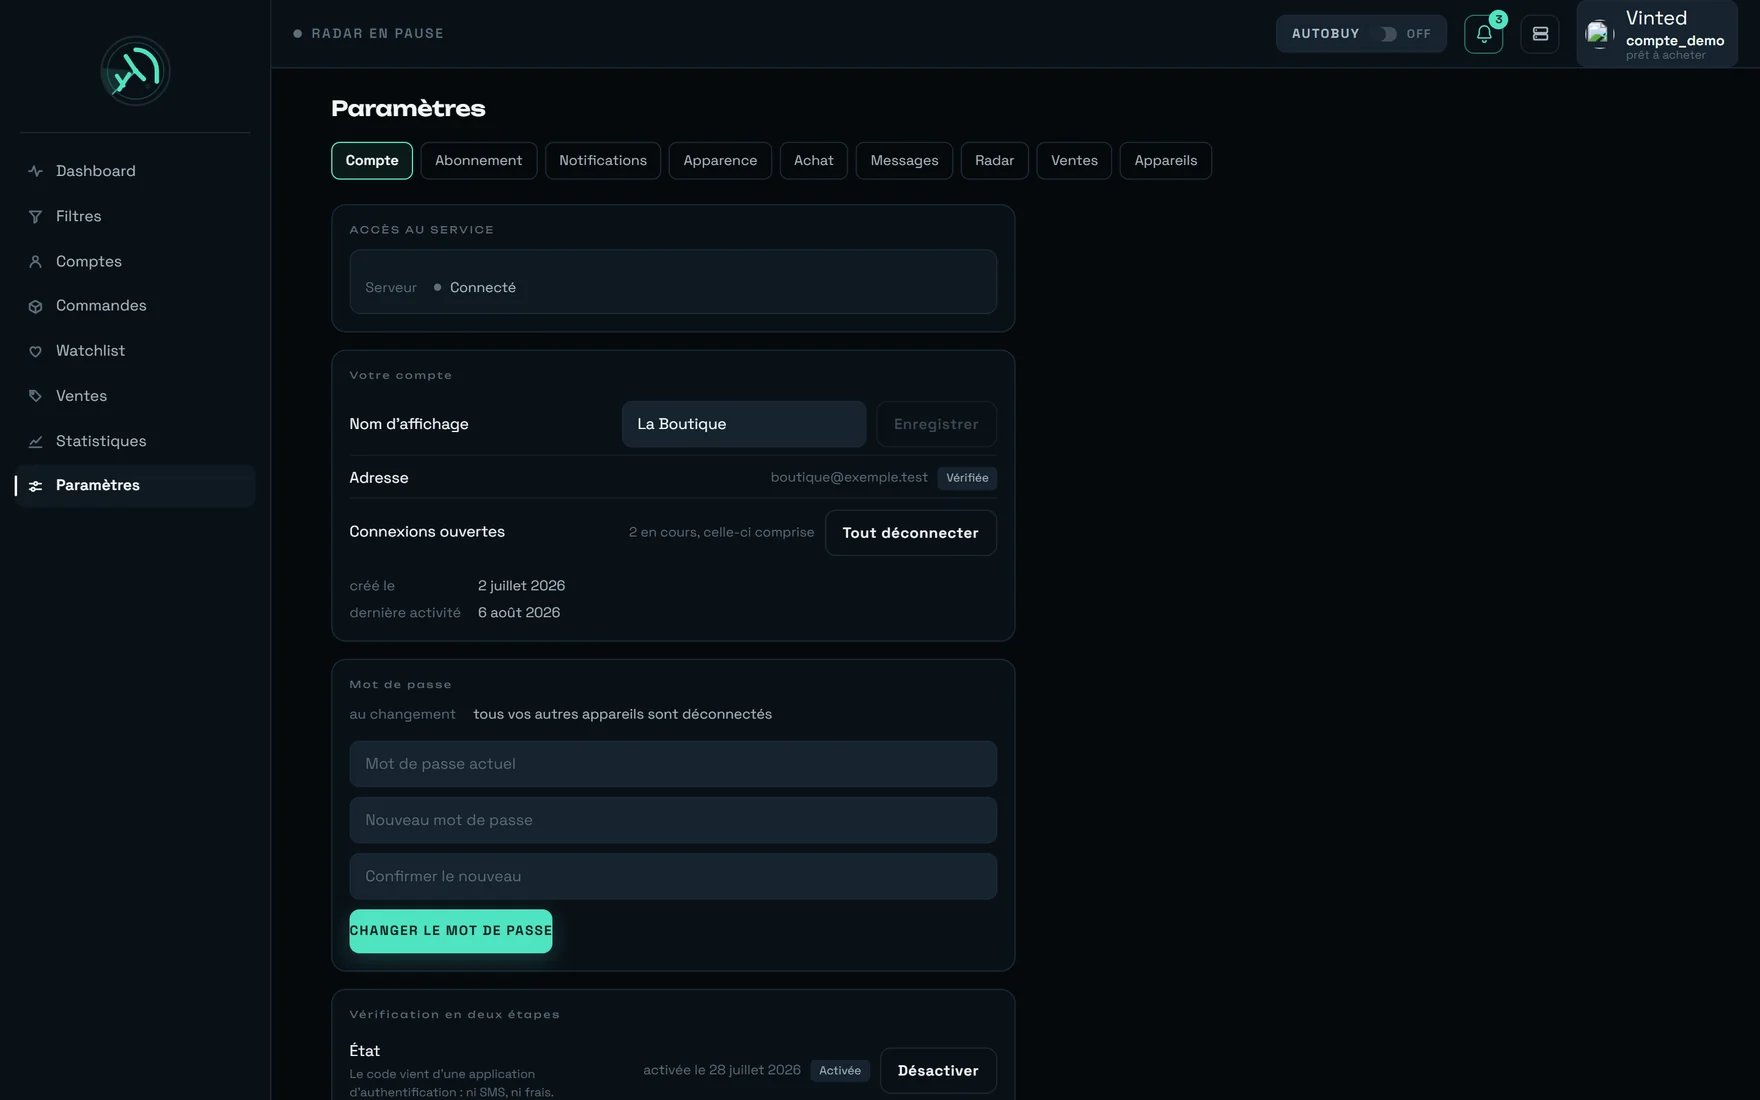
Task: Focus the Nom d'affichage field
Action: click(x=744, y=424)
